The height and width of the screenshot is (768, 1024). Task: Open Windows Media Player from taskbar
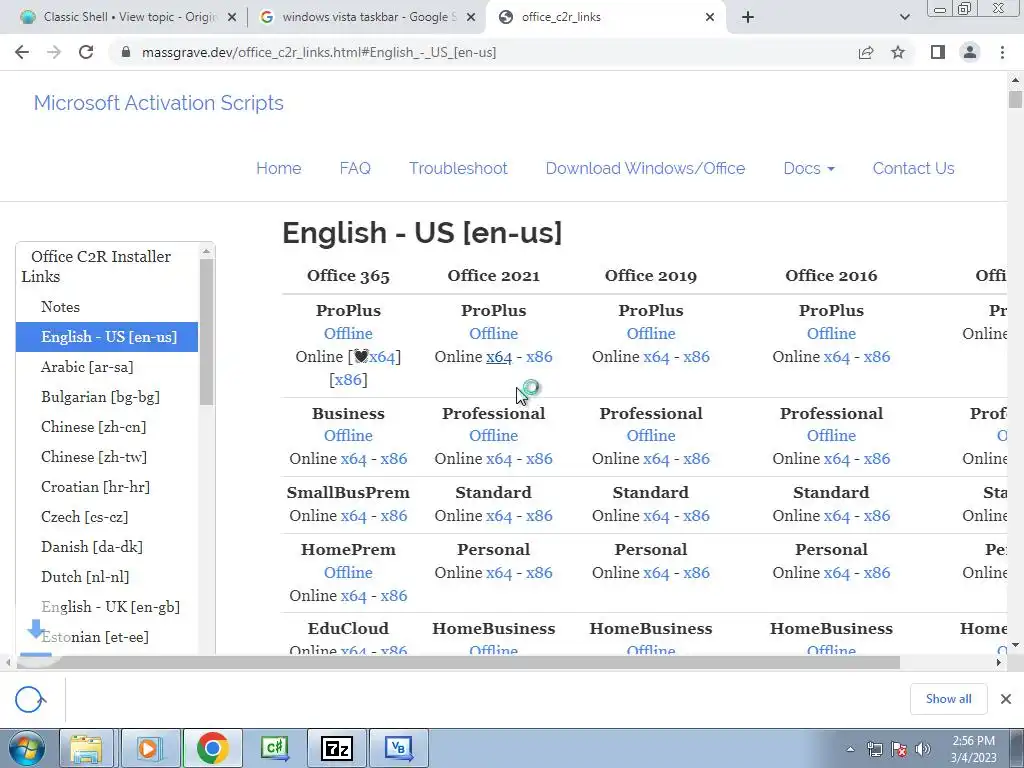[150, 748]
